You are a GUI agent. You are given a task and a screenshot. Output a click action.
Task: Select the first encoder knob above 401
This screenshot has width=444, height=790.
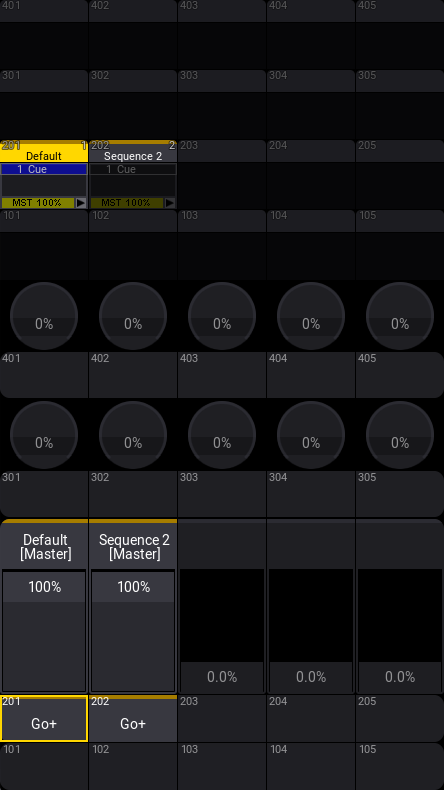click(x=44, y=316)
